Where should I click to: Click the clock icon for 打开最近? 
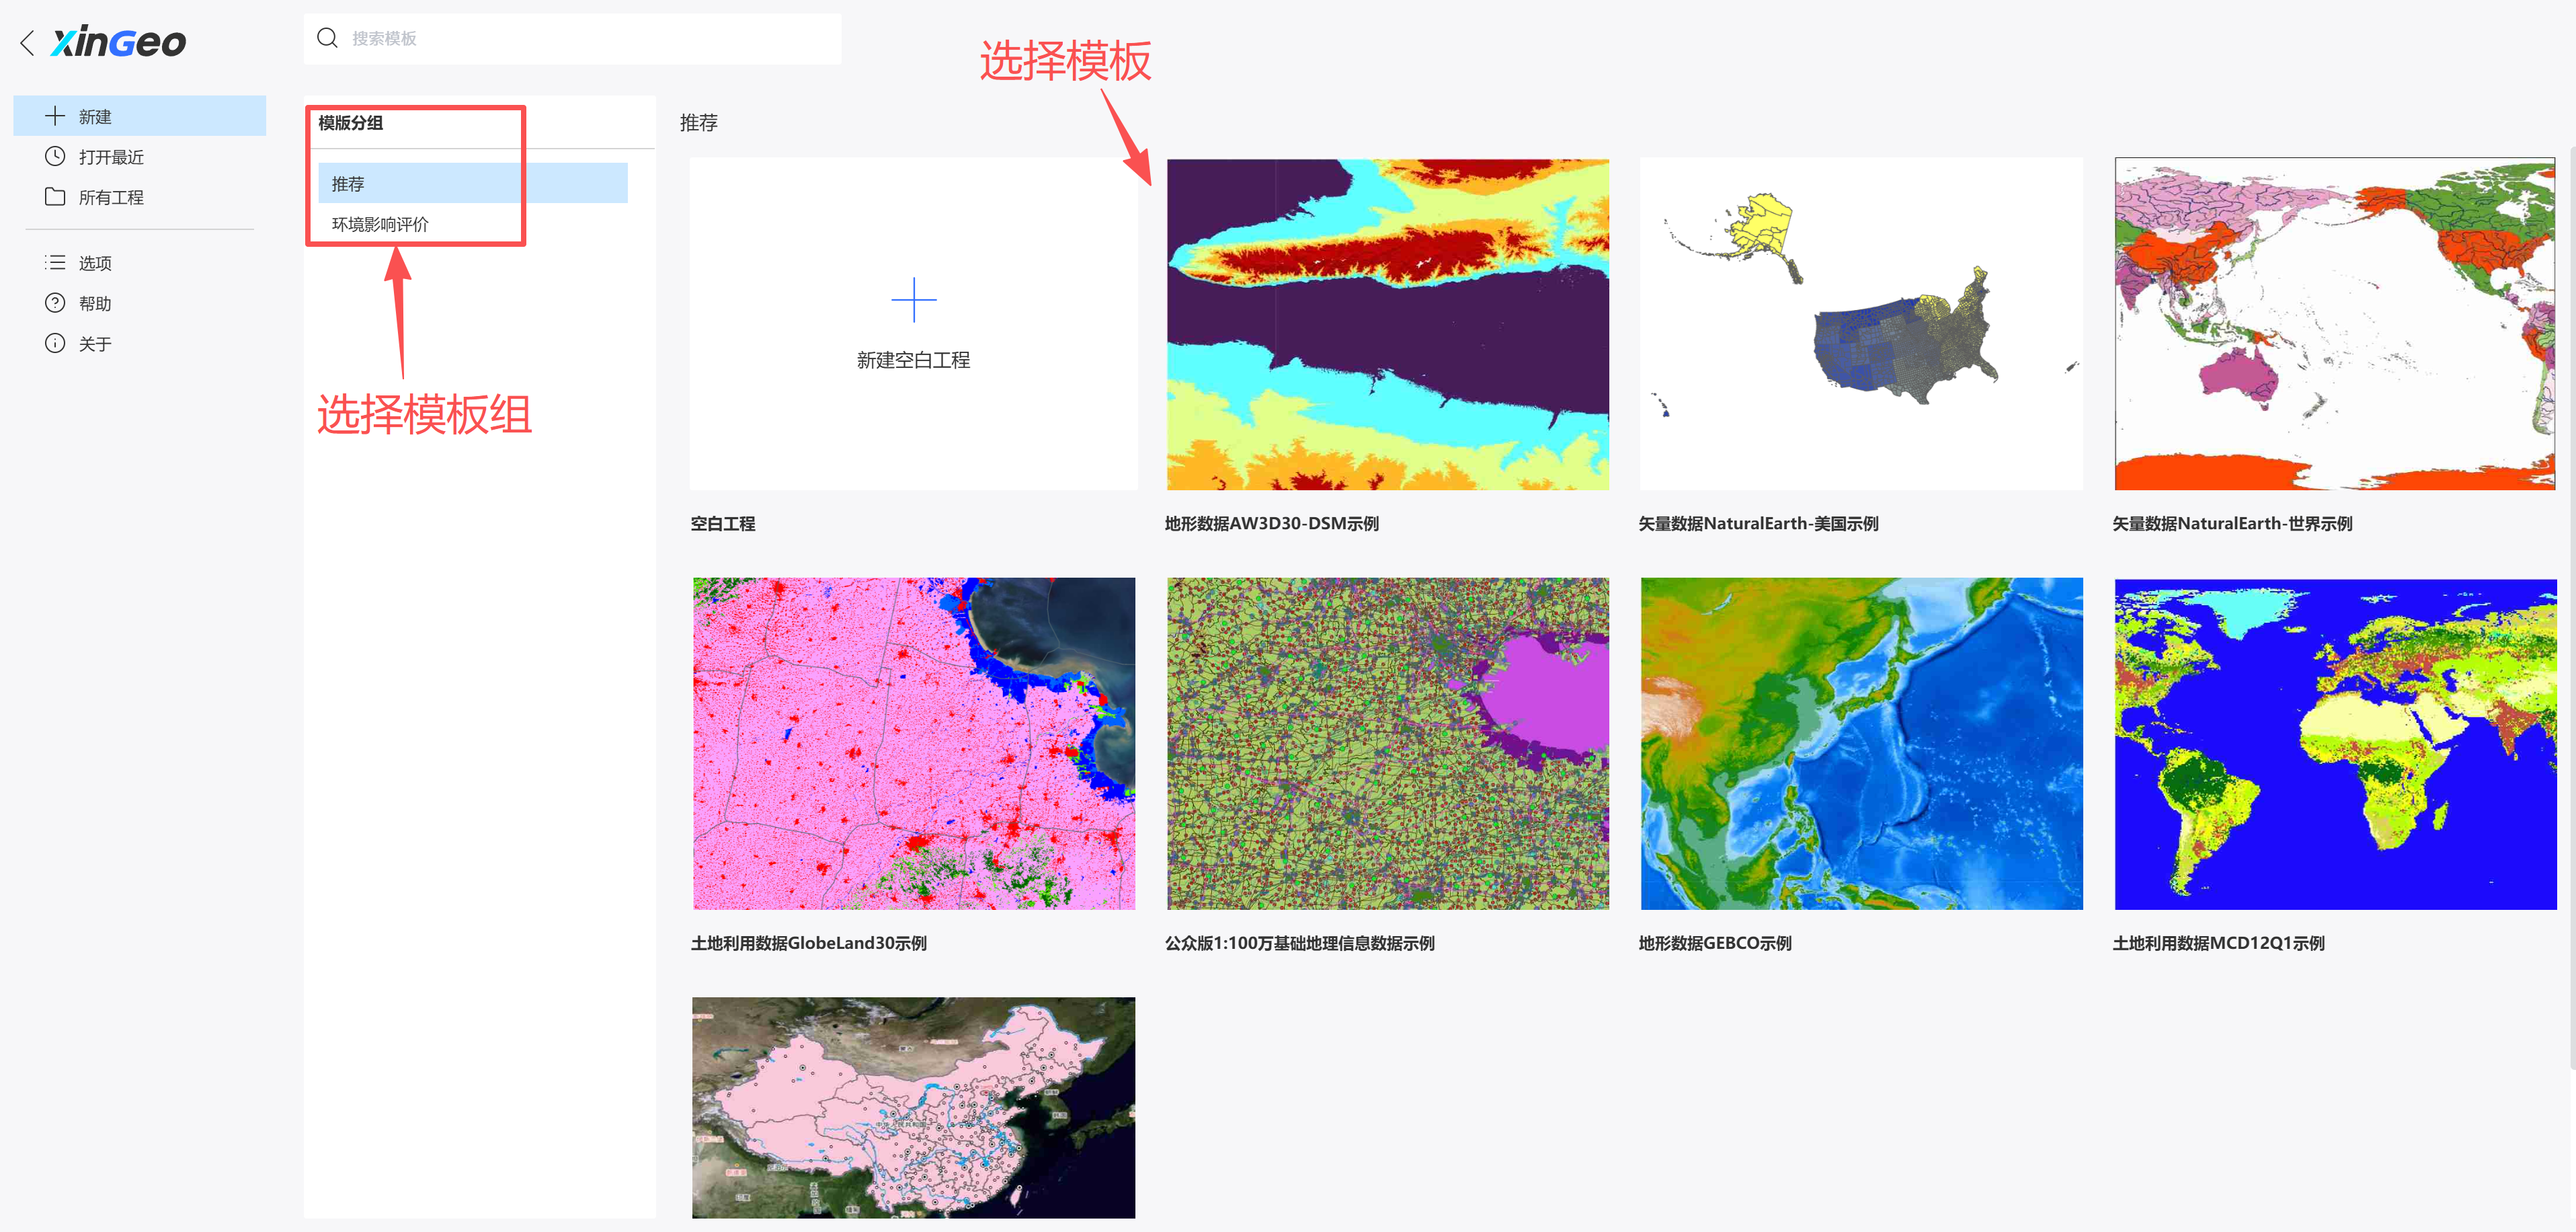55,156
